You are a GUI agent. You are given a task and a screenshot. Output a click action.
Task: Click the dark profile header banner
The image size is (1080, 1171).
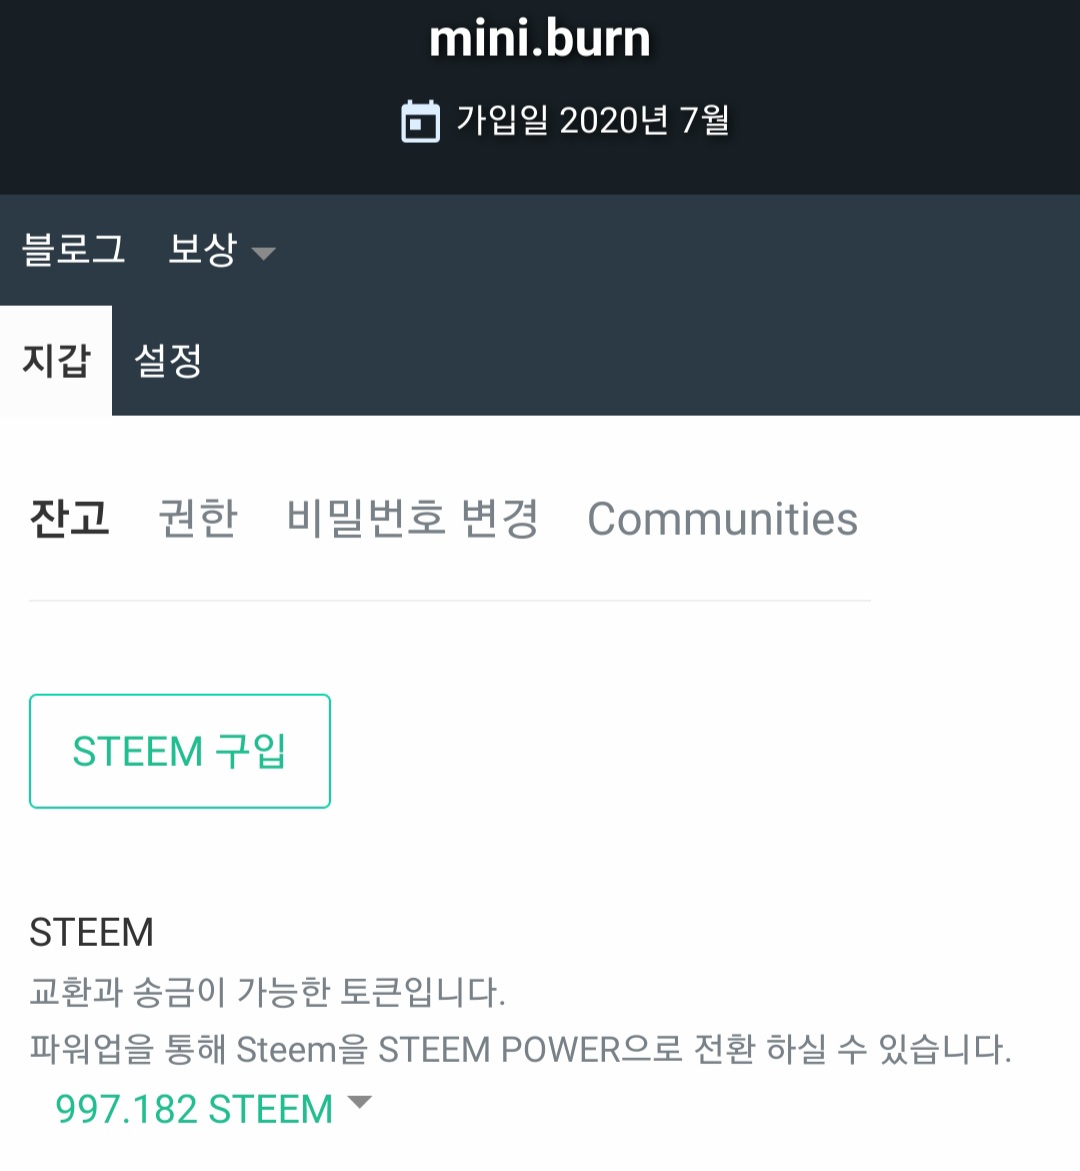pyautogui.click(x=540, y=97)
